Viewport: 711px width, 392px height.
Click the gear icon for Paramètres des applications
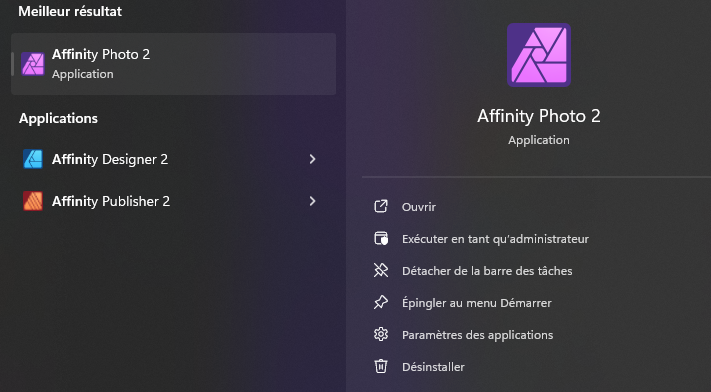point(381,335)
